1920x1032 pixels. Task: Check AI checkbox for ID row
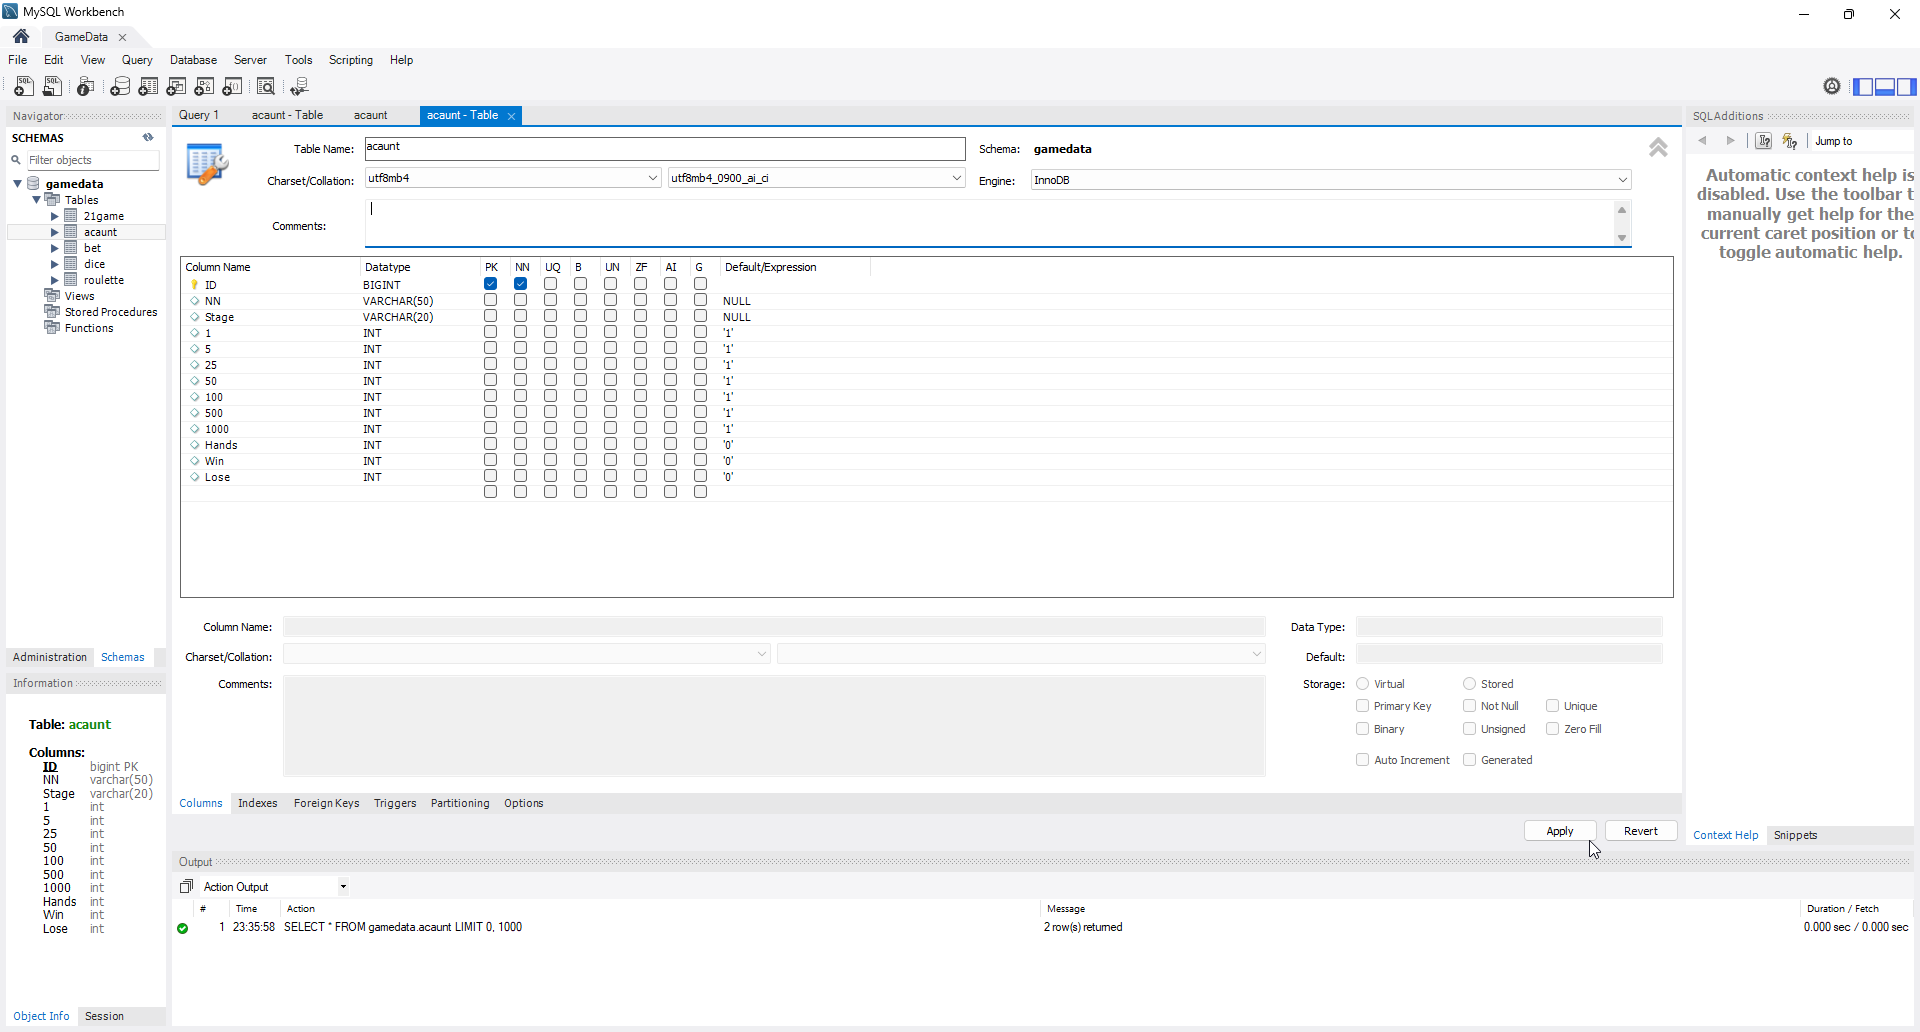point(670,284)
